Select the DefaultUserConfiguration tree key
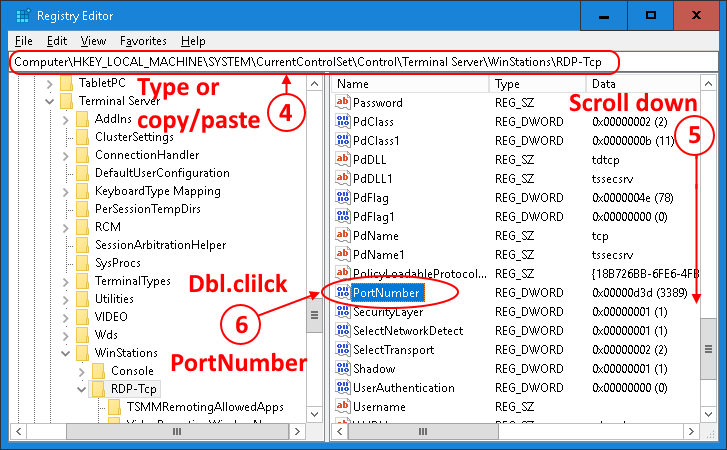This screenshot has width=727, height=450. tap(162, 173)
